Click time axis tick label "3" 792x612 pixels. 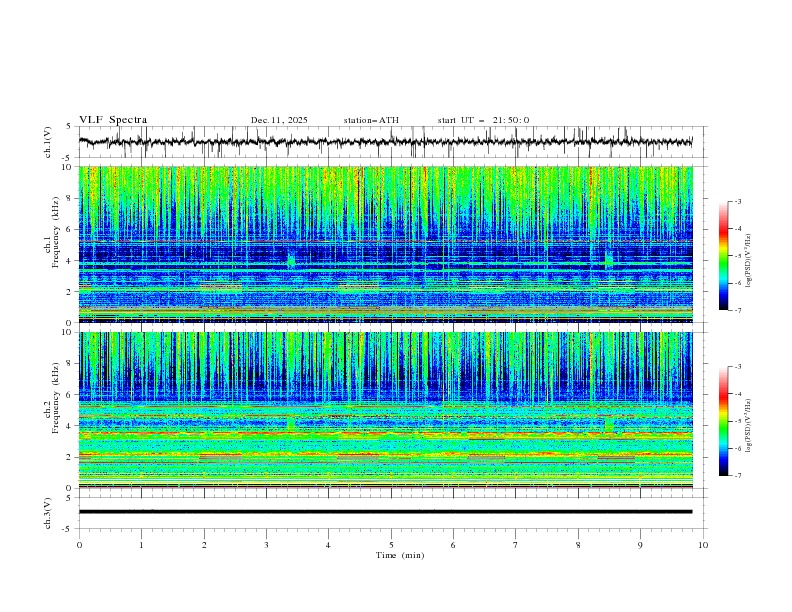pyautogui.click(x=266, y=545)
